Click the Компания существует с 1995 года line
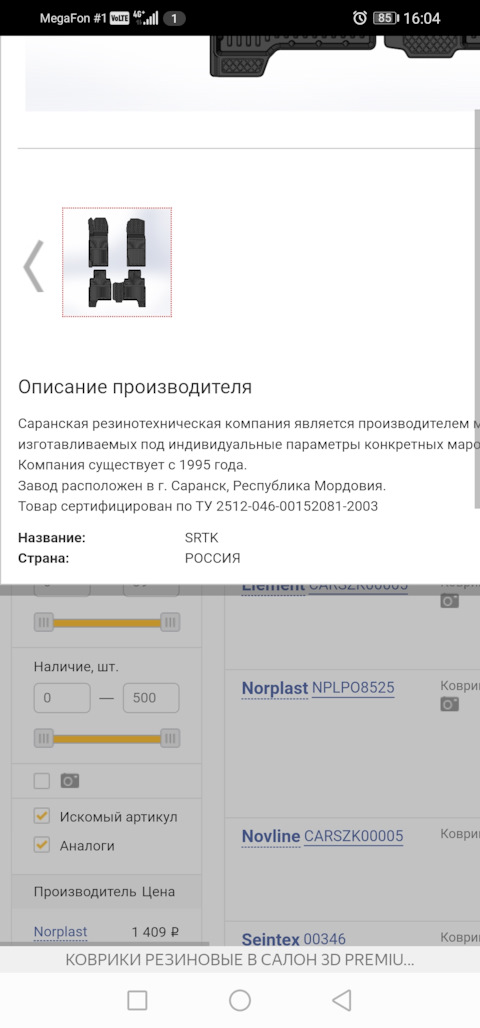Viewport: 480px width, 1028px height. 132,465
